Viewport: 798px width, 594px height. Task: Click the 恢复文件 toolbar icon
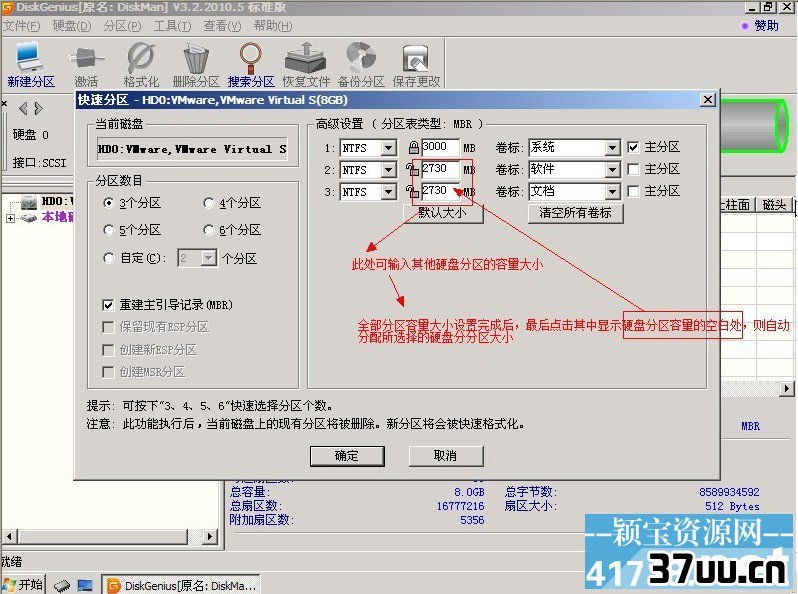click(x=306, y=64)
